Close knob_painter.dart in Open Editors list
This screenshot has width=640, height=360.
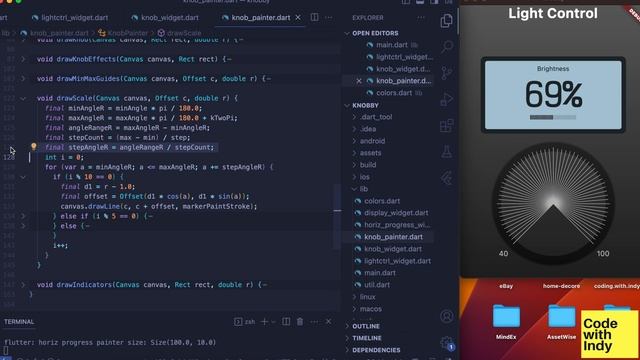(x=359, y=81)
